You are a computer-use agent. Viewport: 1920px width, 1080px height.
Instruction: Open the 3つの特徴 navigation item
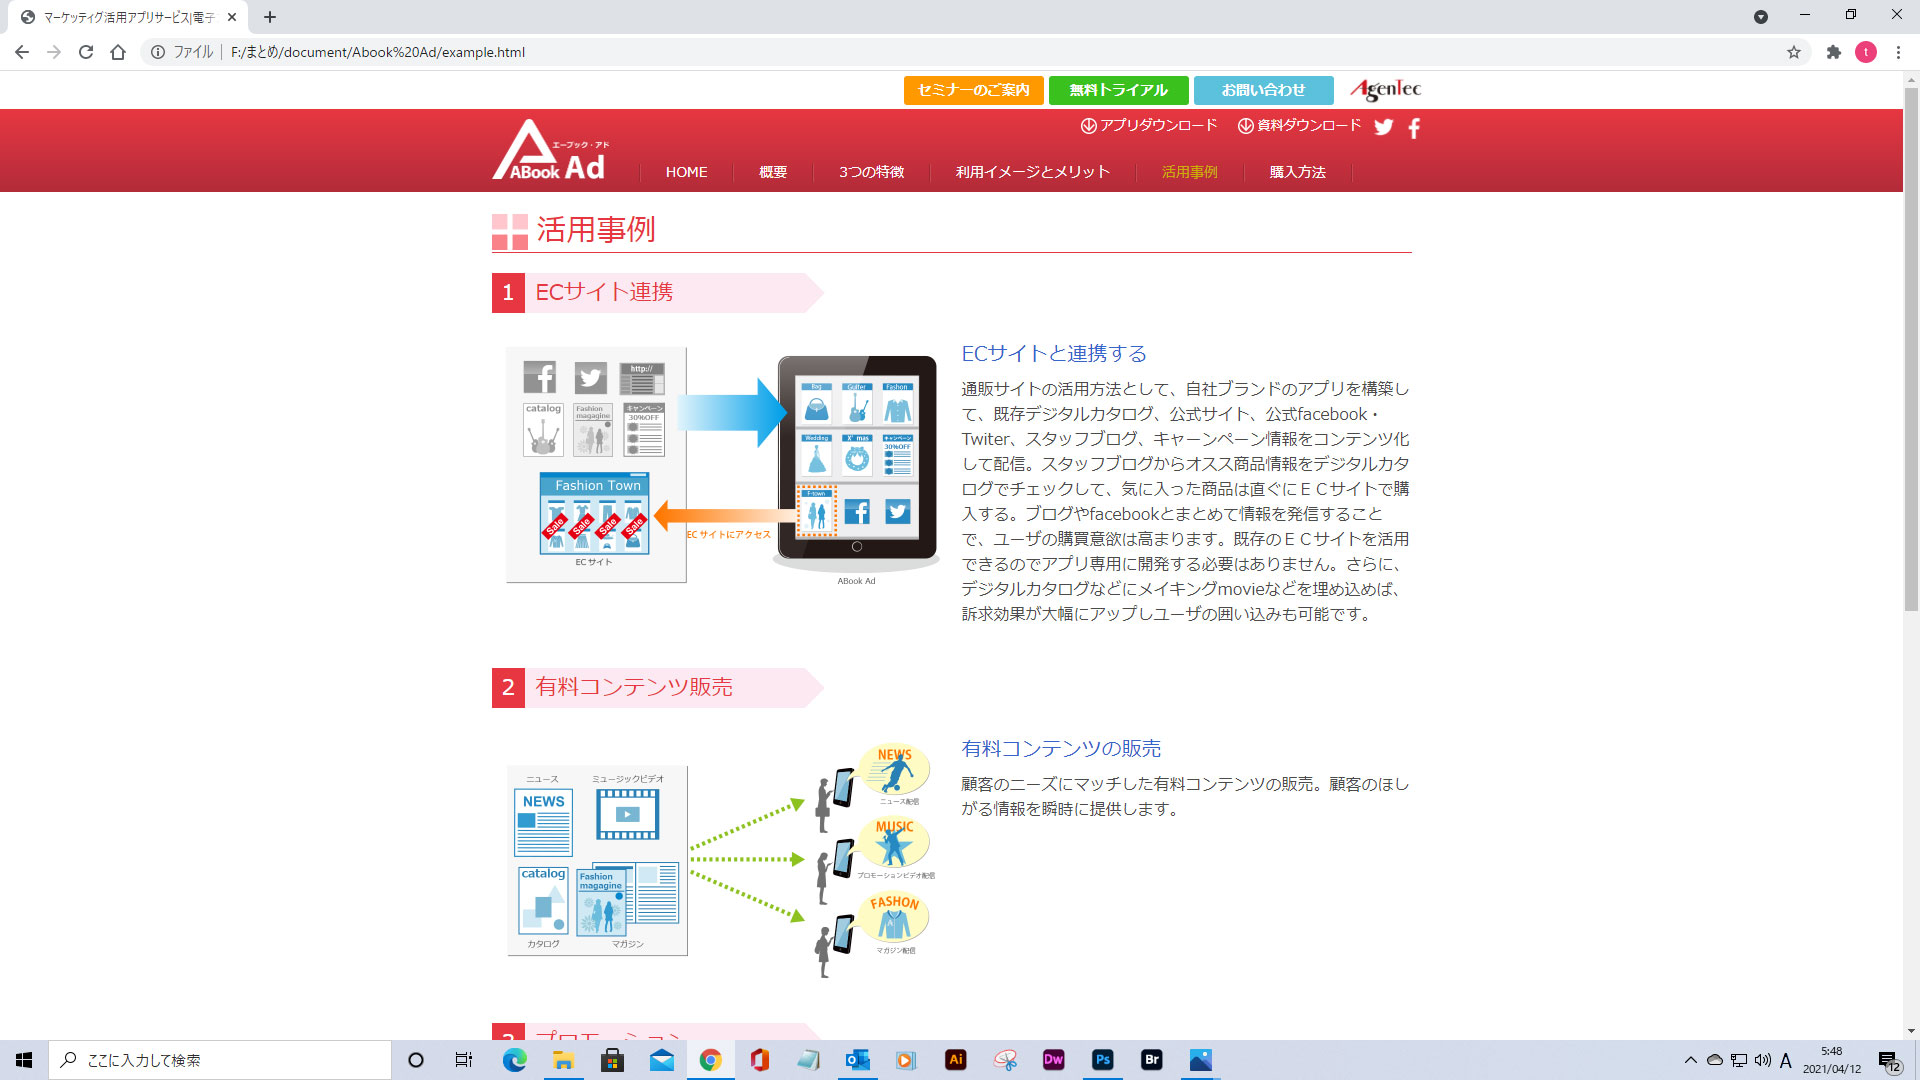click(871, 172)
